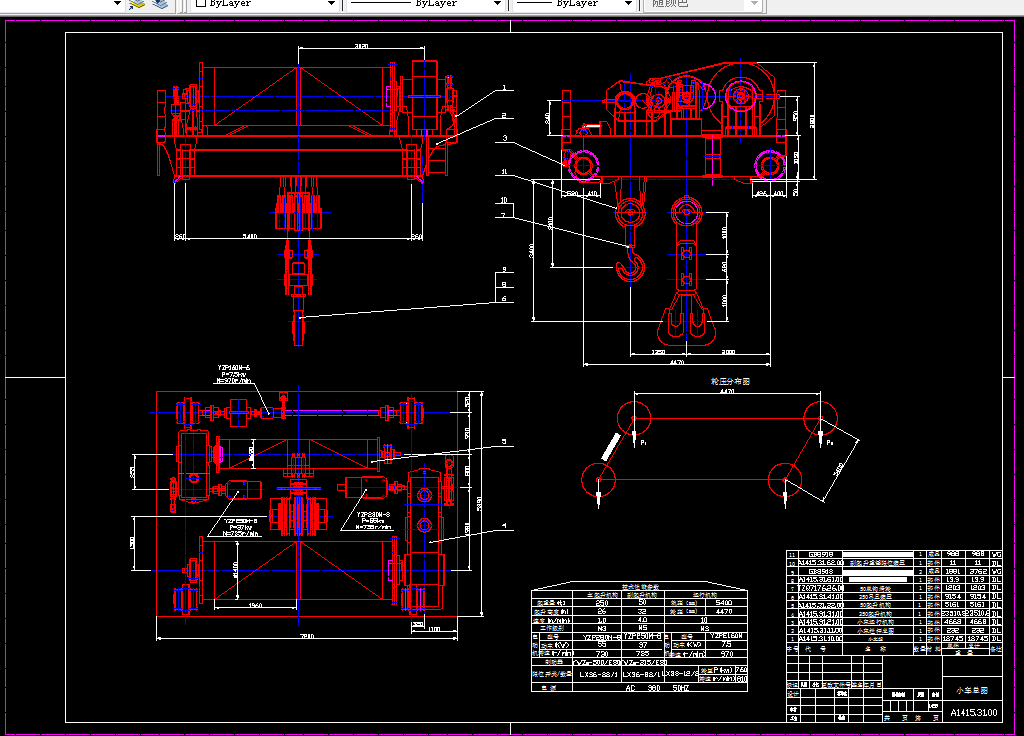The width and height of the screenshot is (1024, 736).
Task: Open the color ByLayer dropdown with white swatch
Action: (x=265, y=3)
